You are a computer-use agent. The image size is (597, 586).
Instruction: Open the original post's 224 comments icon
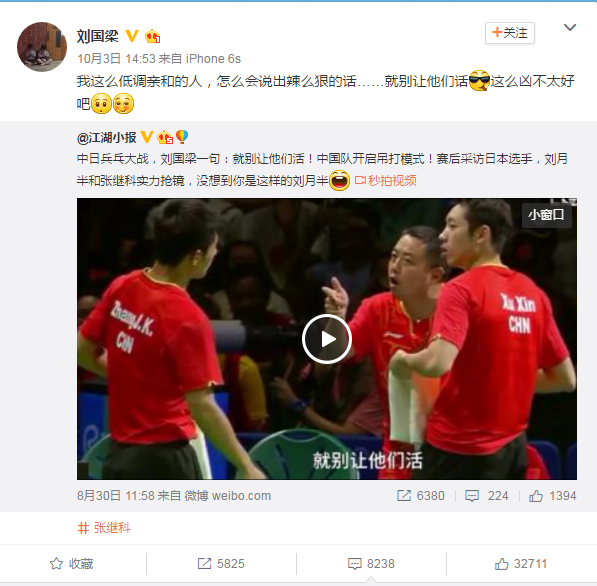(x=472, y=496)
